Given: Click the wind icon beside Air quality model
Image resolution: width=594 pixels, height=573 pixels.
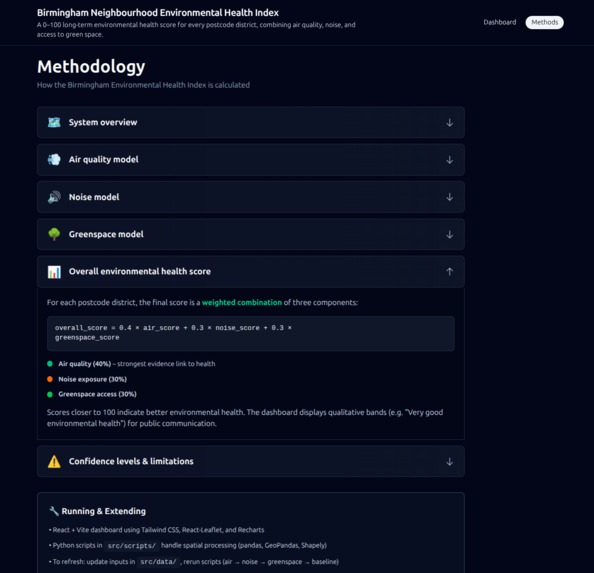Looking at the screenshot, I should click(54, 159).
